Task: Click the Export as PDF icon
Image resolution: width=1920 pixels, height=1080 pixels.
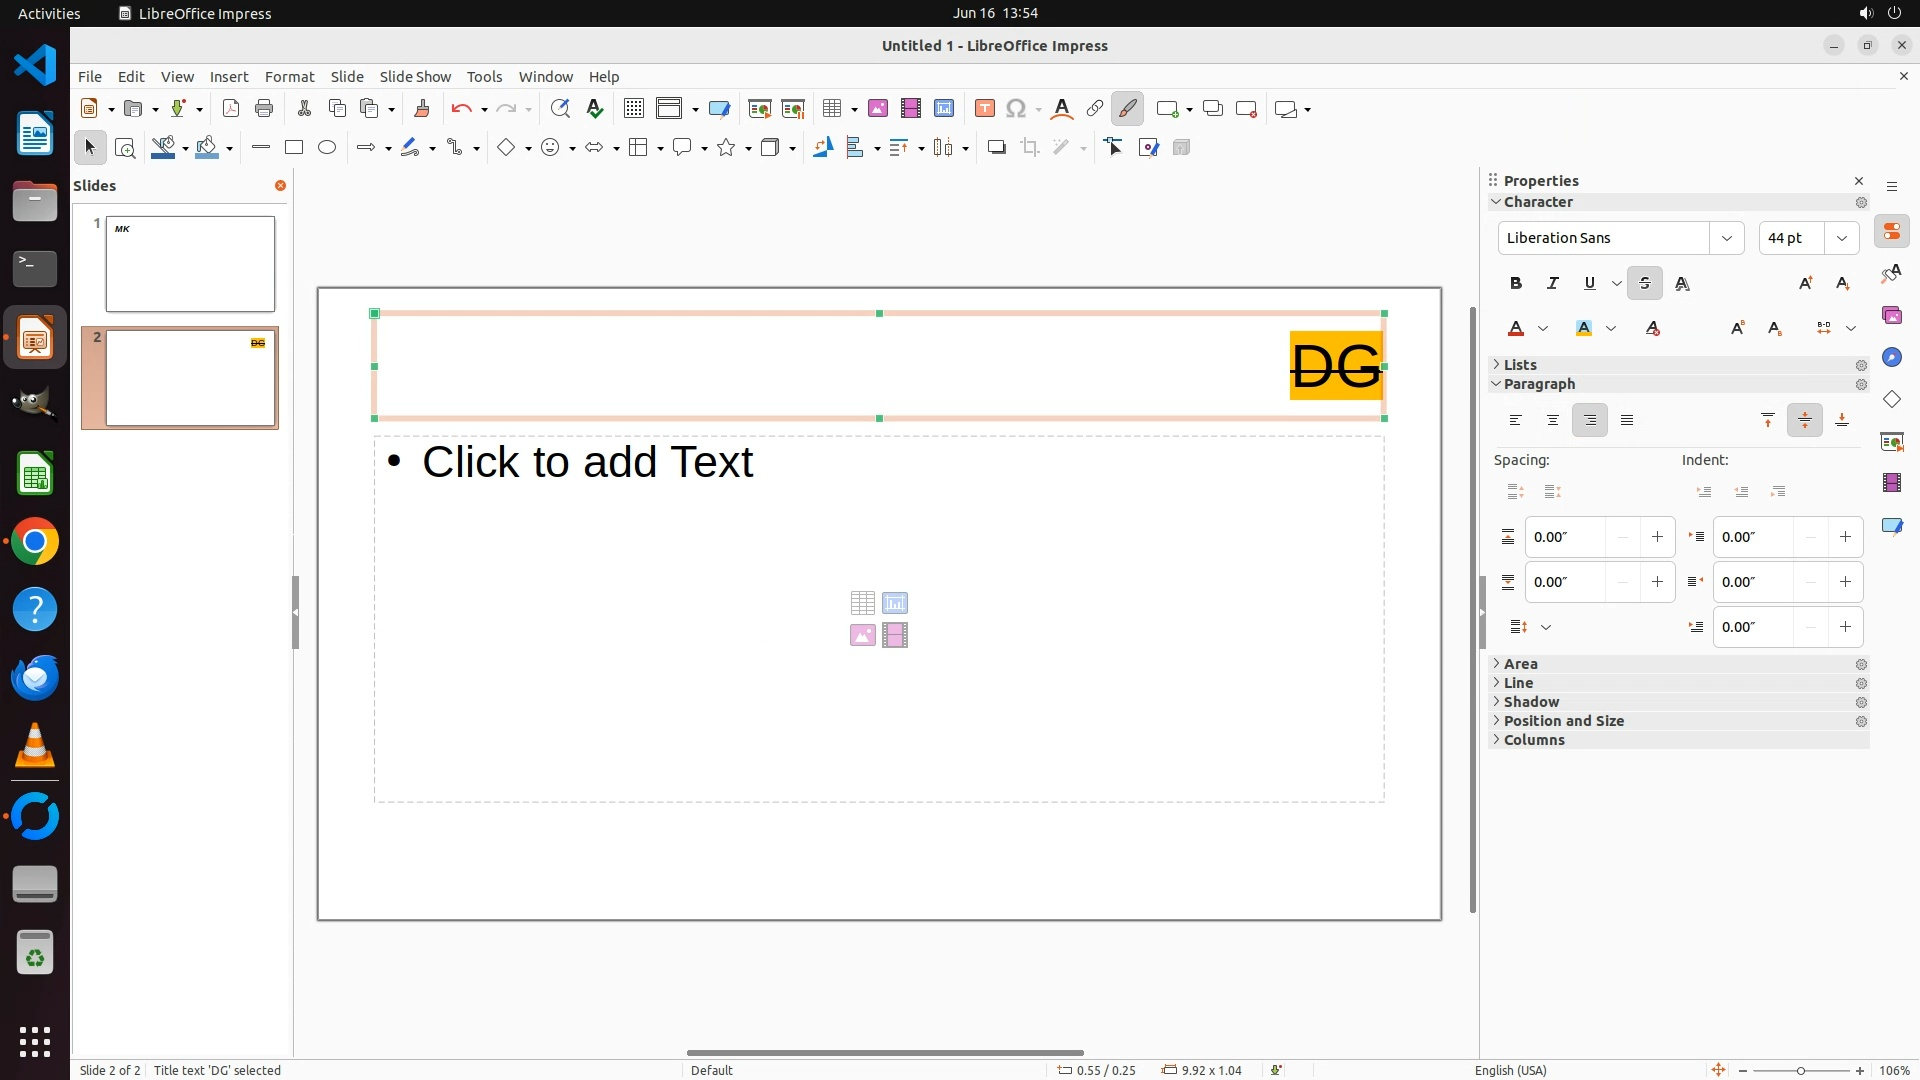Action: pos(231,109)
